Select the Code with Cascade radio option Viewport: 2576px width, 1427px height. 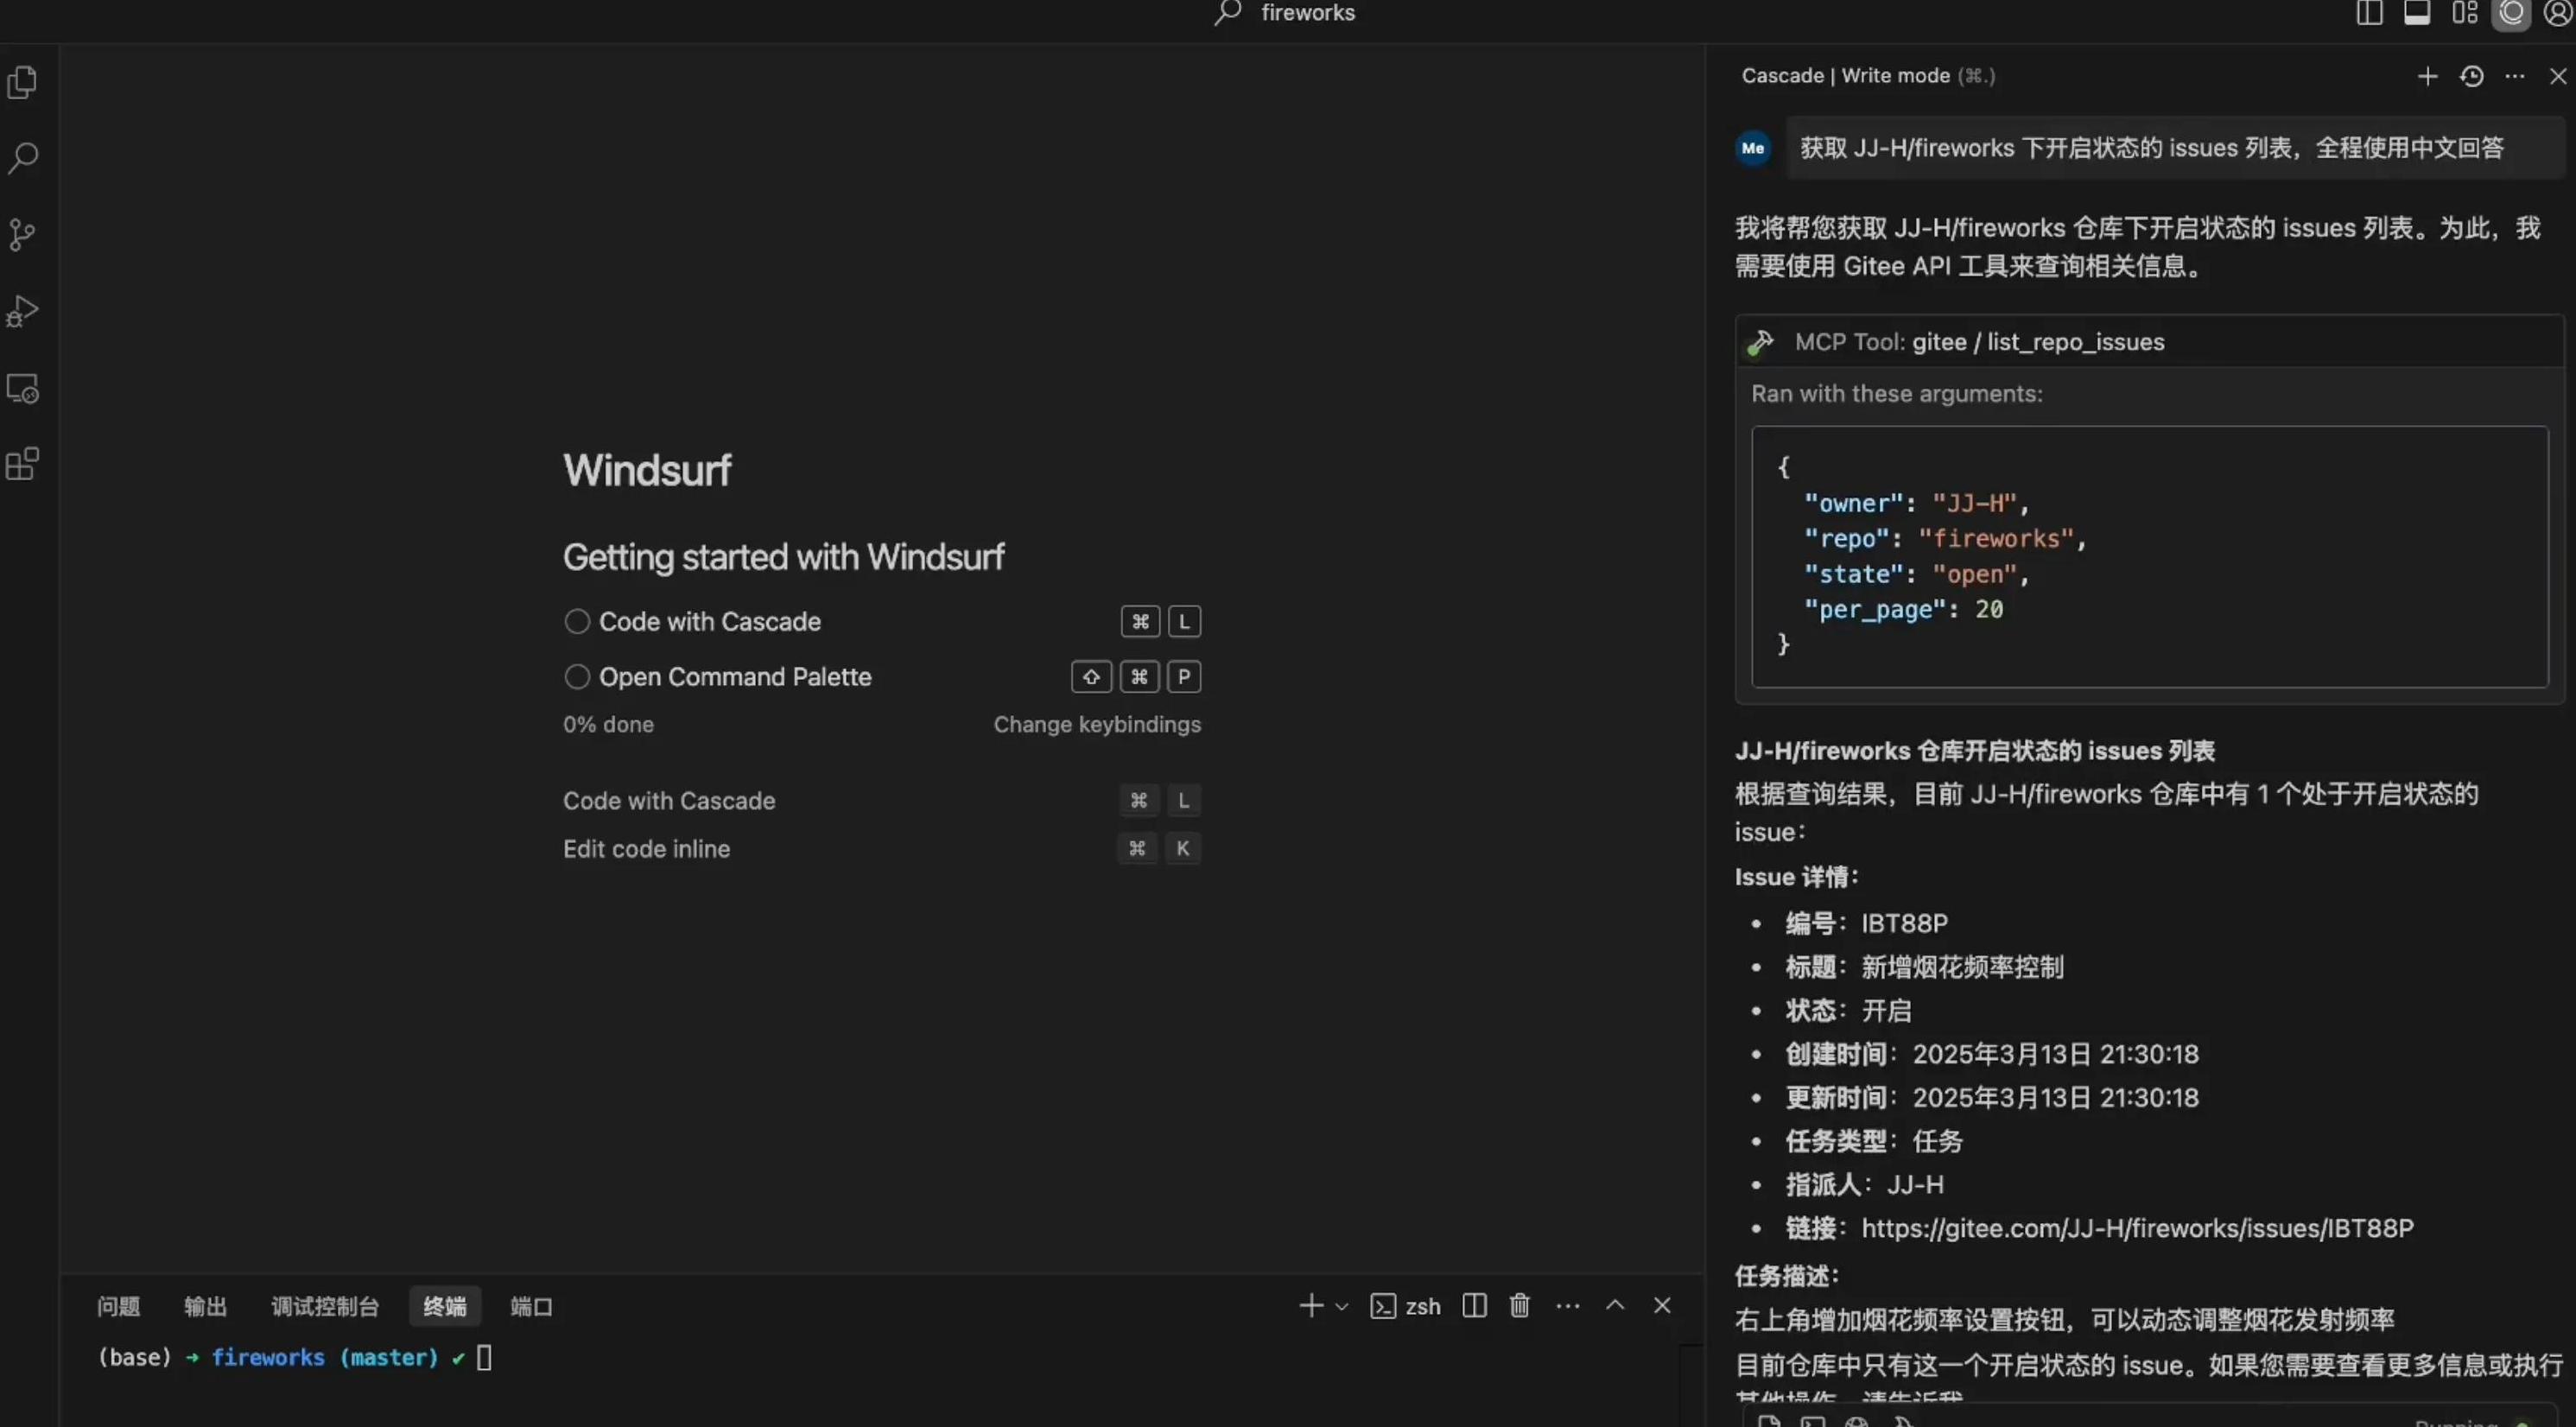[577, 621]
